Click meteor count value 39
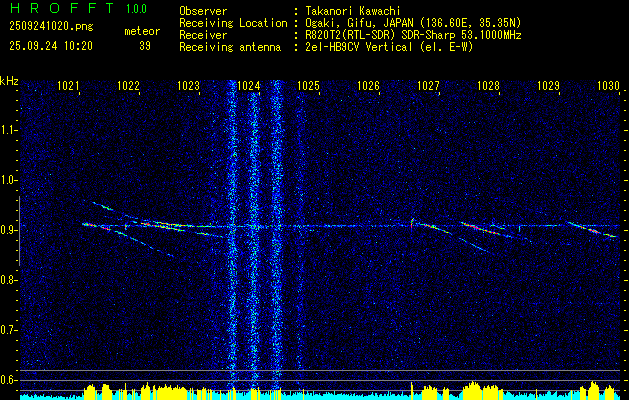 click(145, 46)
